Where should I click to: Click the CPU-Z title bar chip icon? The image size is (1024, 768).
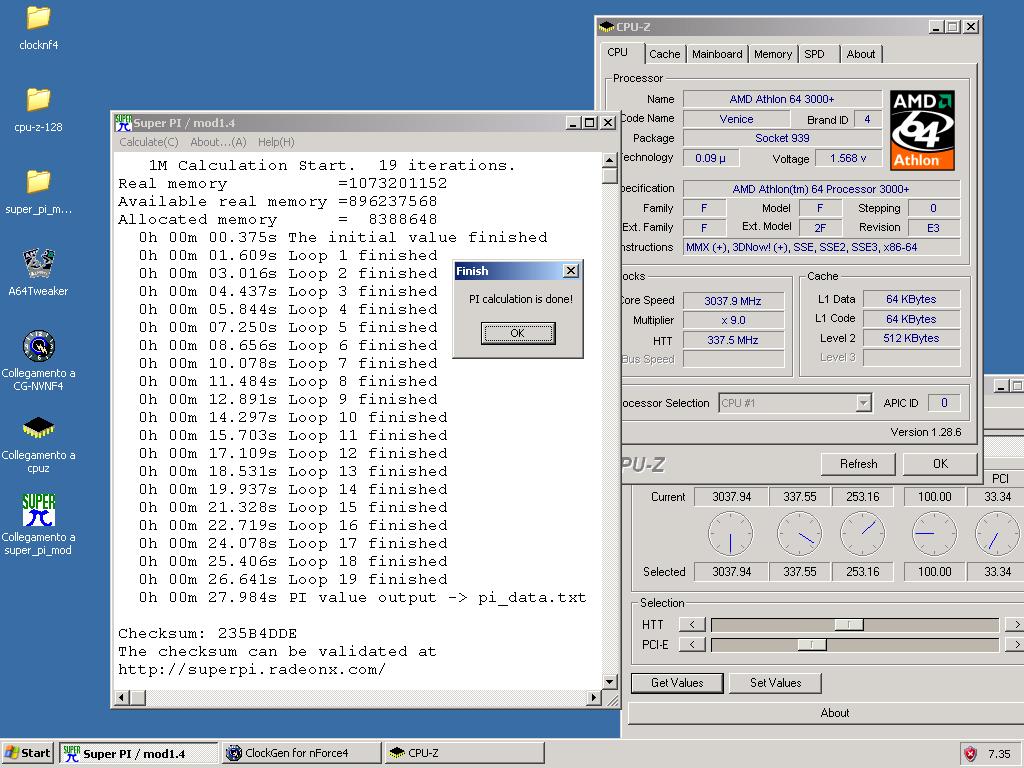607,27
